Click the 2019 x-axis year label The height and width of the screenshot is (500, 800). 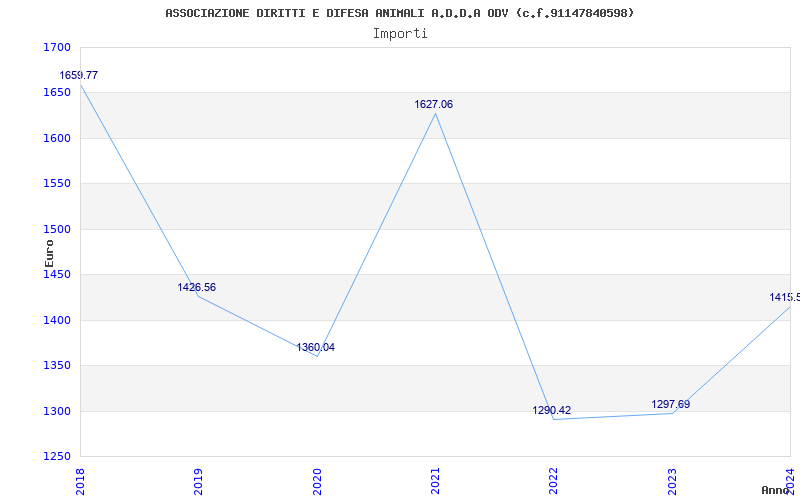198,482
